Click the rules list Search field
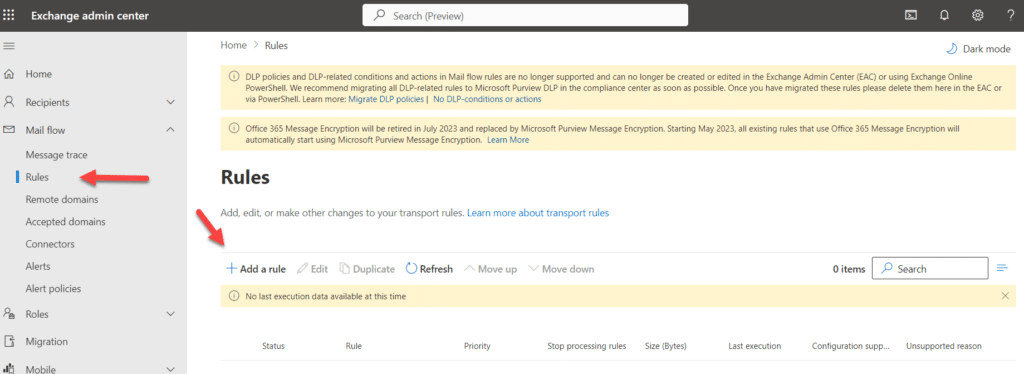 tap(930, 268)
